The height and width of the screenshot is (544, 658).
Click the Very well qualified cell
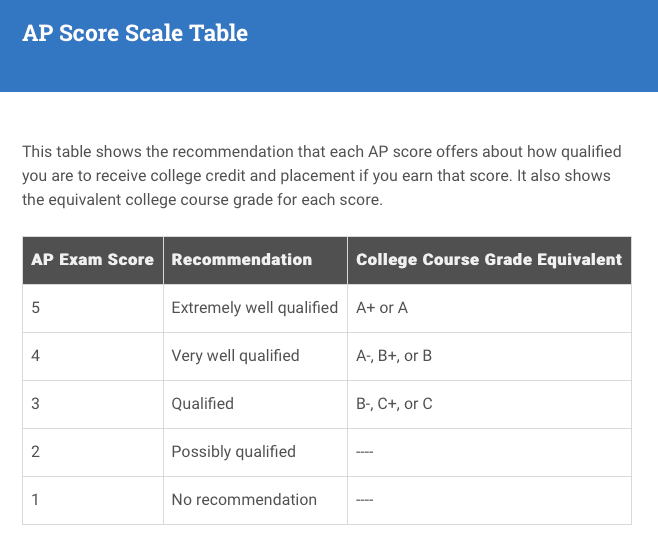click(255, 356)
